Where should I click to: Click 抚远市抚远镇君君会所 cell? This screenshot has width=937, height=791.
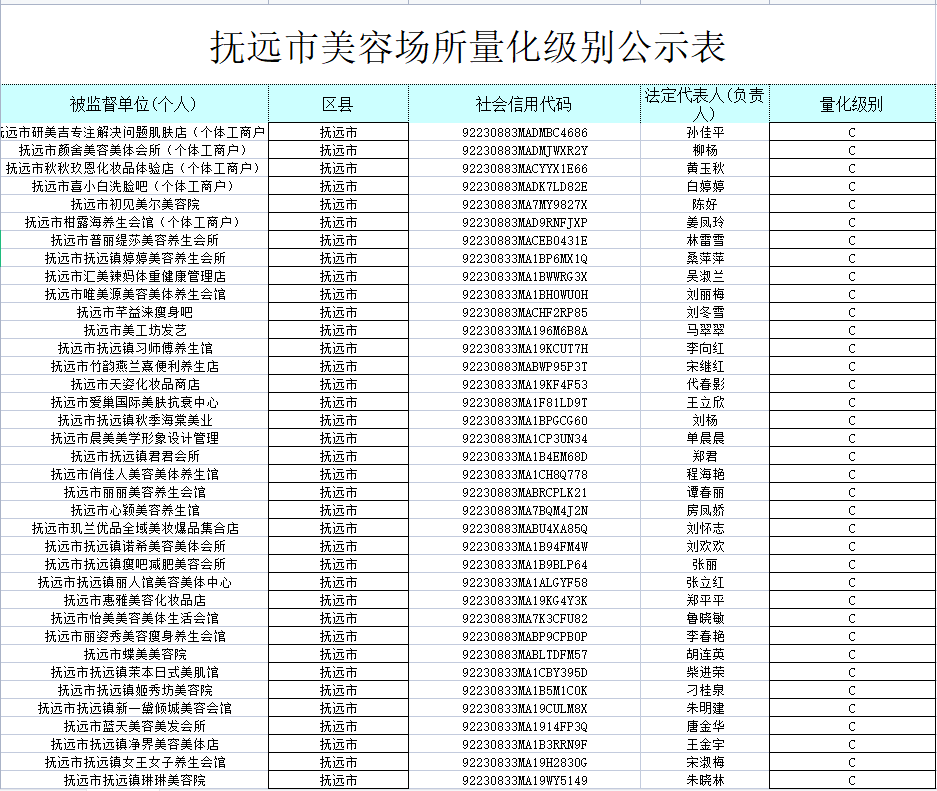(x=135, y=456)
